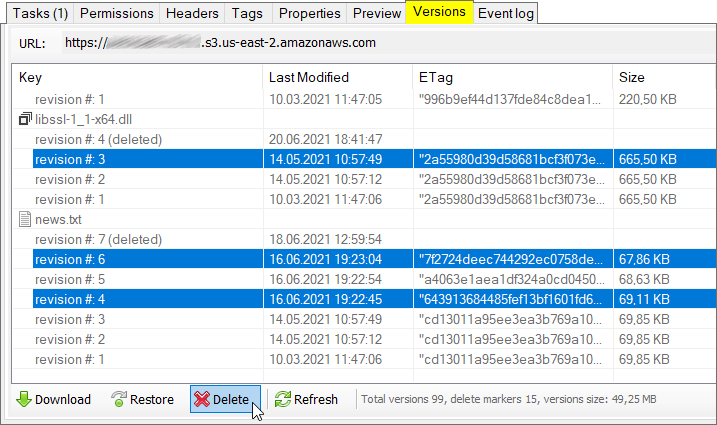
Task: Click the ETag starting with 996b9ef44d137
Action: click(510, 99)
